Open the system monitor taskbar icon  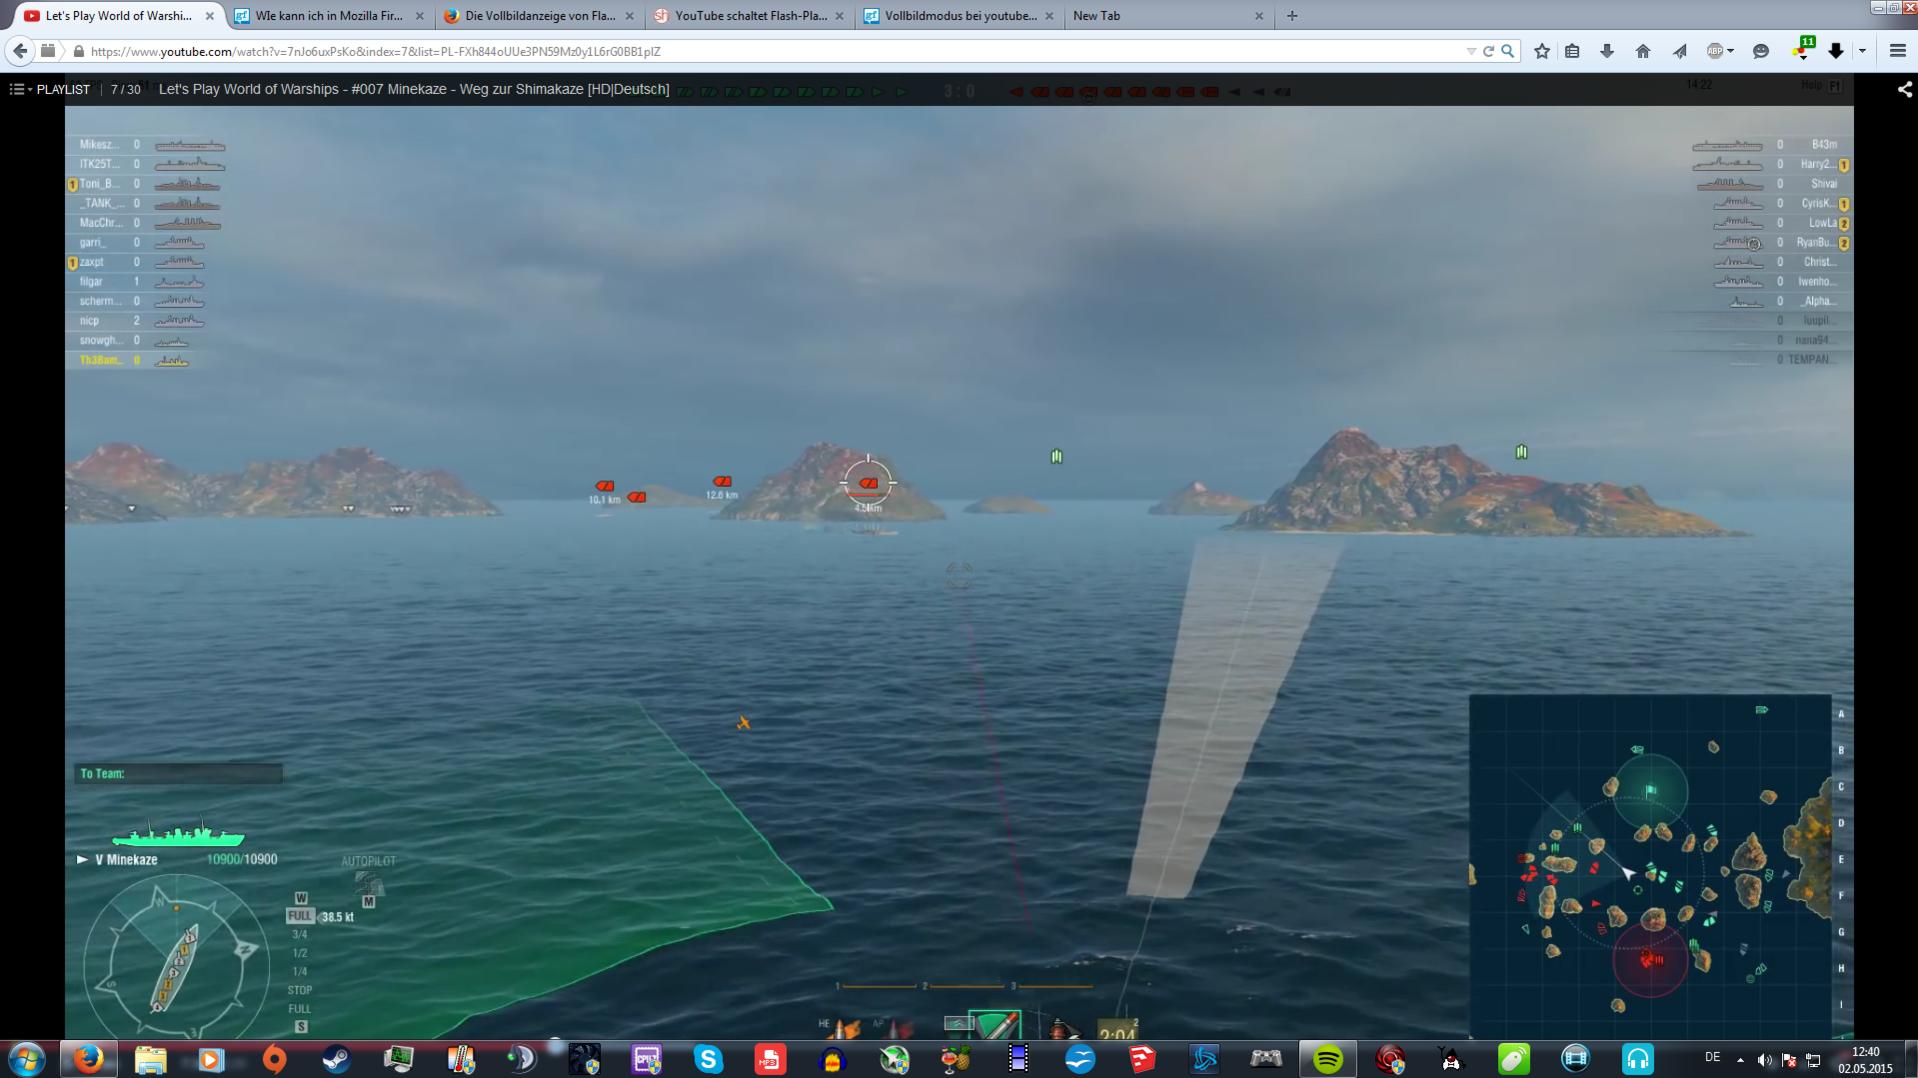[398, 1059]
